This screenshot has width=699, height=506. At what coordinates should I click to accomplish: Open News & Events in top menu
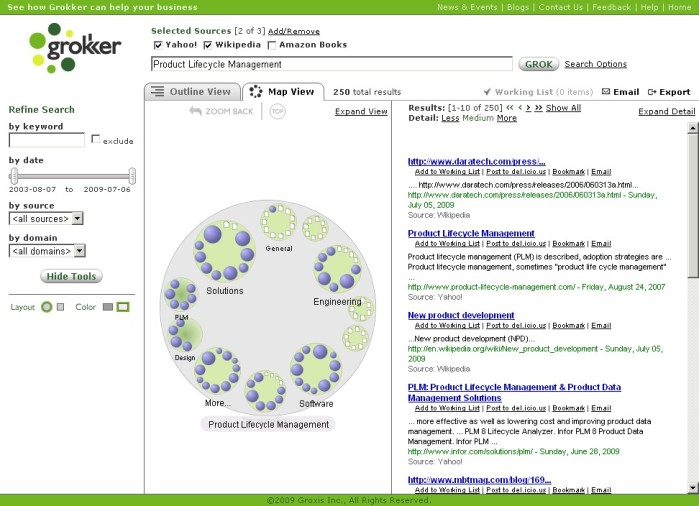(467, 7)
